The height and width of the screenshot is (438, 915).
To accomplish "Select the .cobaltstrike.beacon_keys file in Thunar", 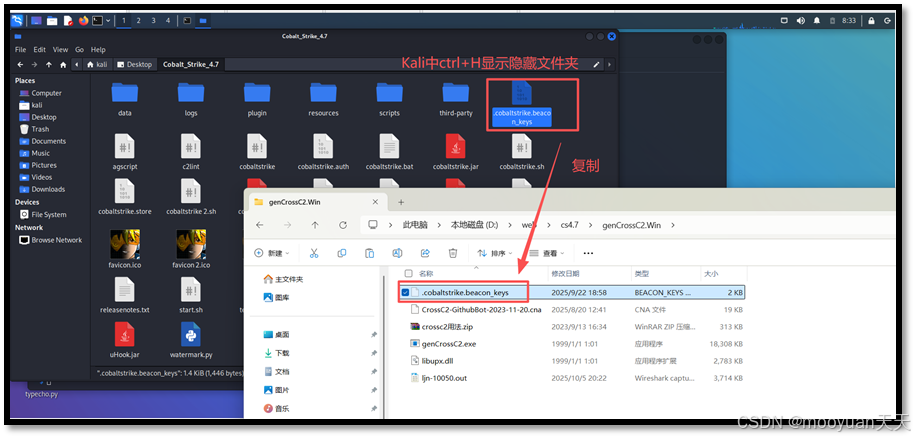I will pos(522,104).
